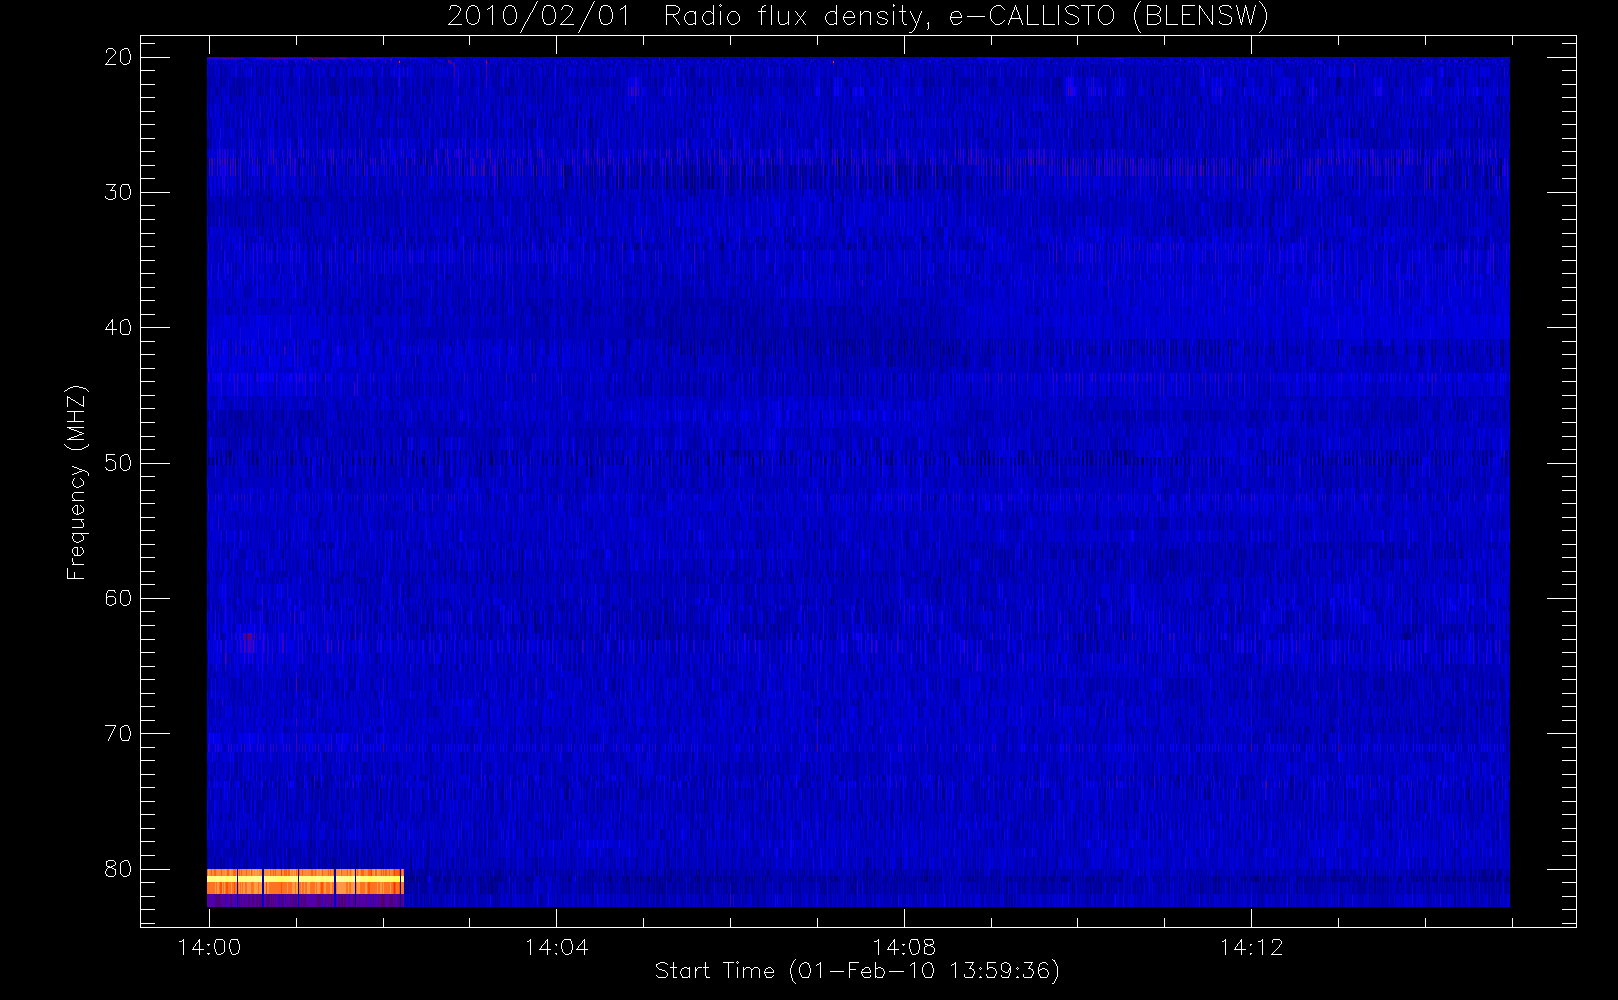The height and width of the screenshot is (1000, 1618).
Task: Click the '14:04' time tick label
Action: pyautogui.click(x=556, y=947)
